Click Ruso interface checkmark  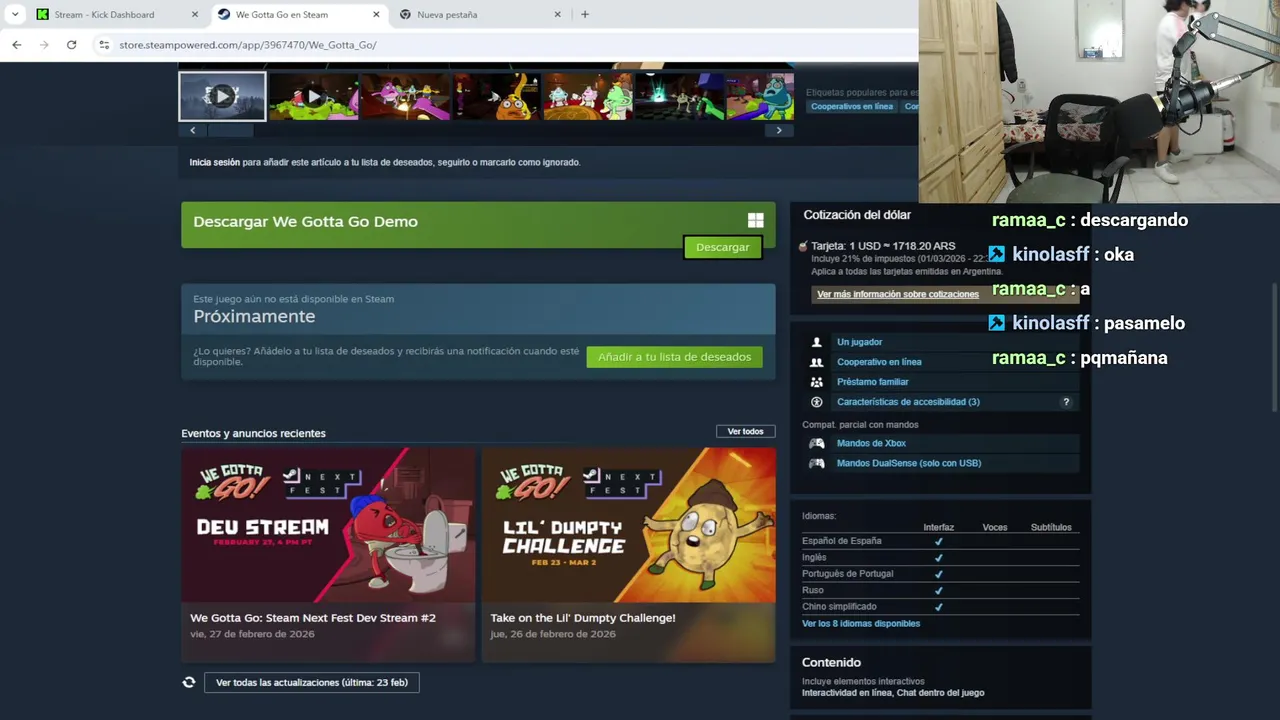tap(938, 590)
